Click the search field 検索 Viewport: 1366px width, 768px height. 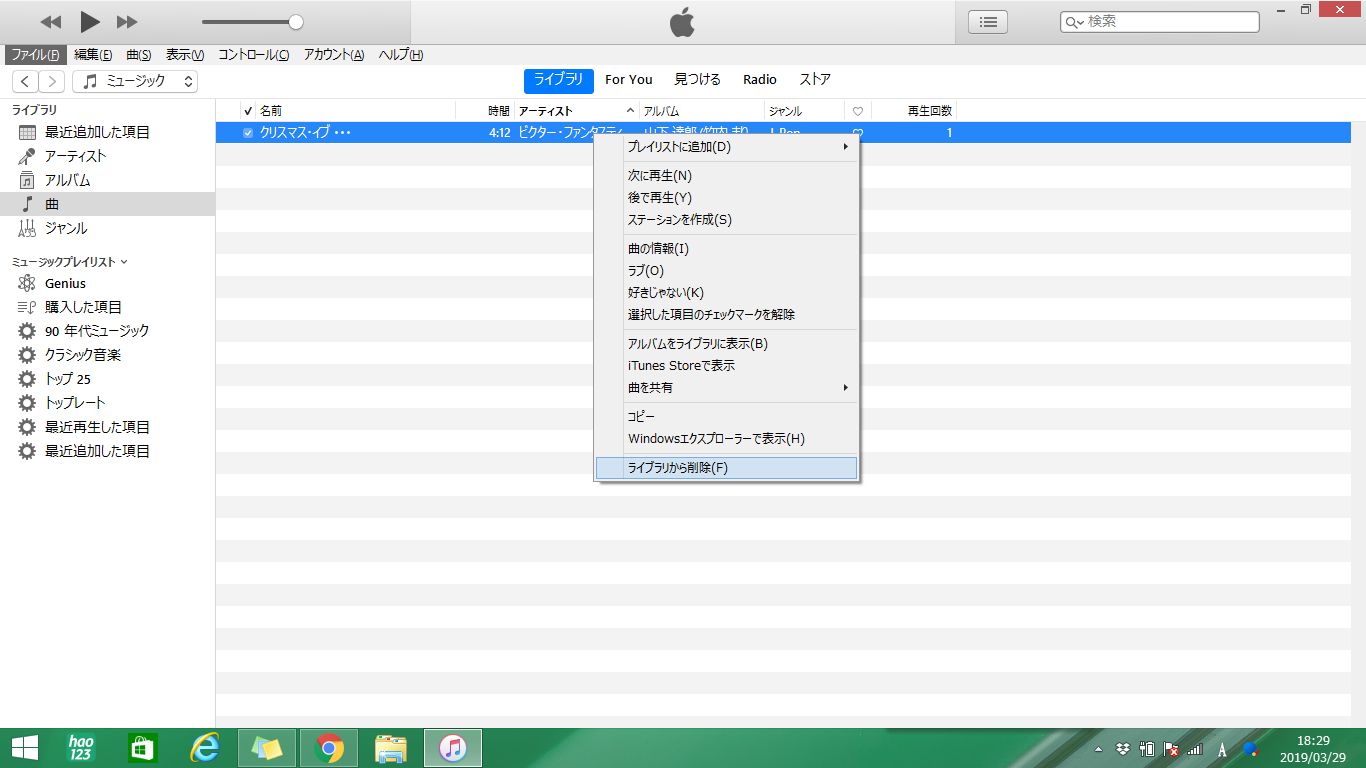1159,21
